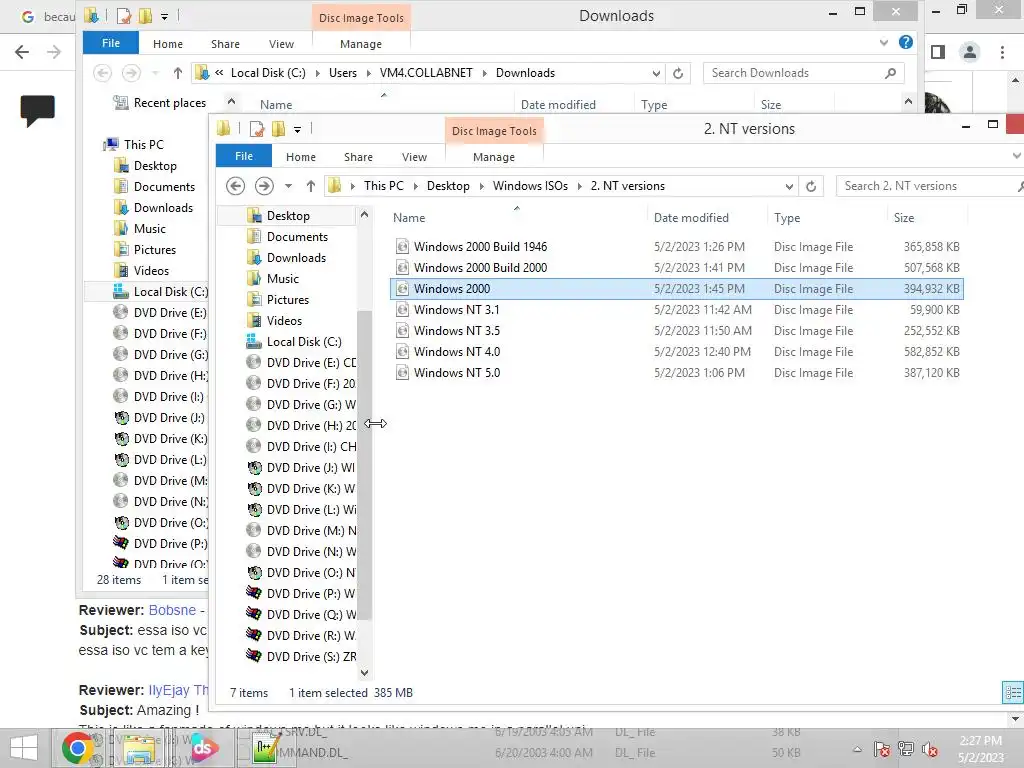Customize Quick Access Toolbar in NT versions
Image resolution: width=1024 pixels, height=768 pixels.
[297, 129]
